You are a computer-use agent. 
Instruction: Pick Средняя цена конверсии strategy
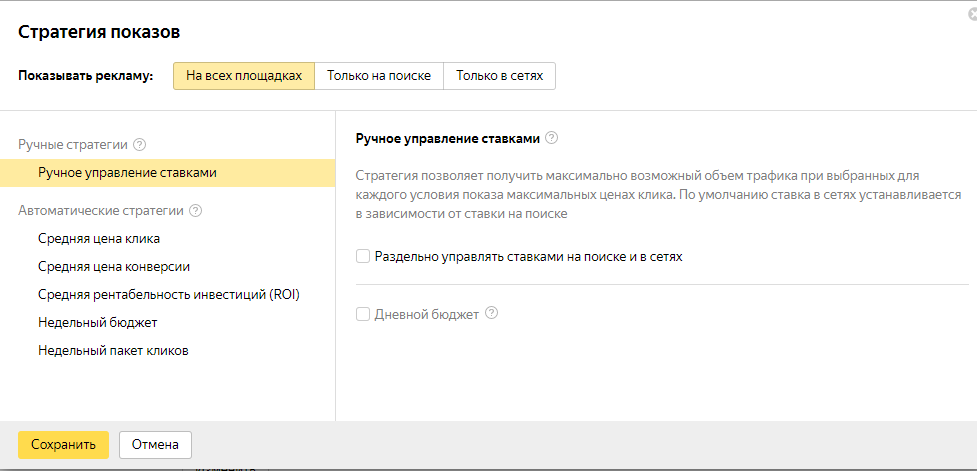pyautogui.click(x=114, y=266)
